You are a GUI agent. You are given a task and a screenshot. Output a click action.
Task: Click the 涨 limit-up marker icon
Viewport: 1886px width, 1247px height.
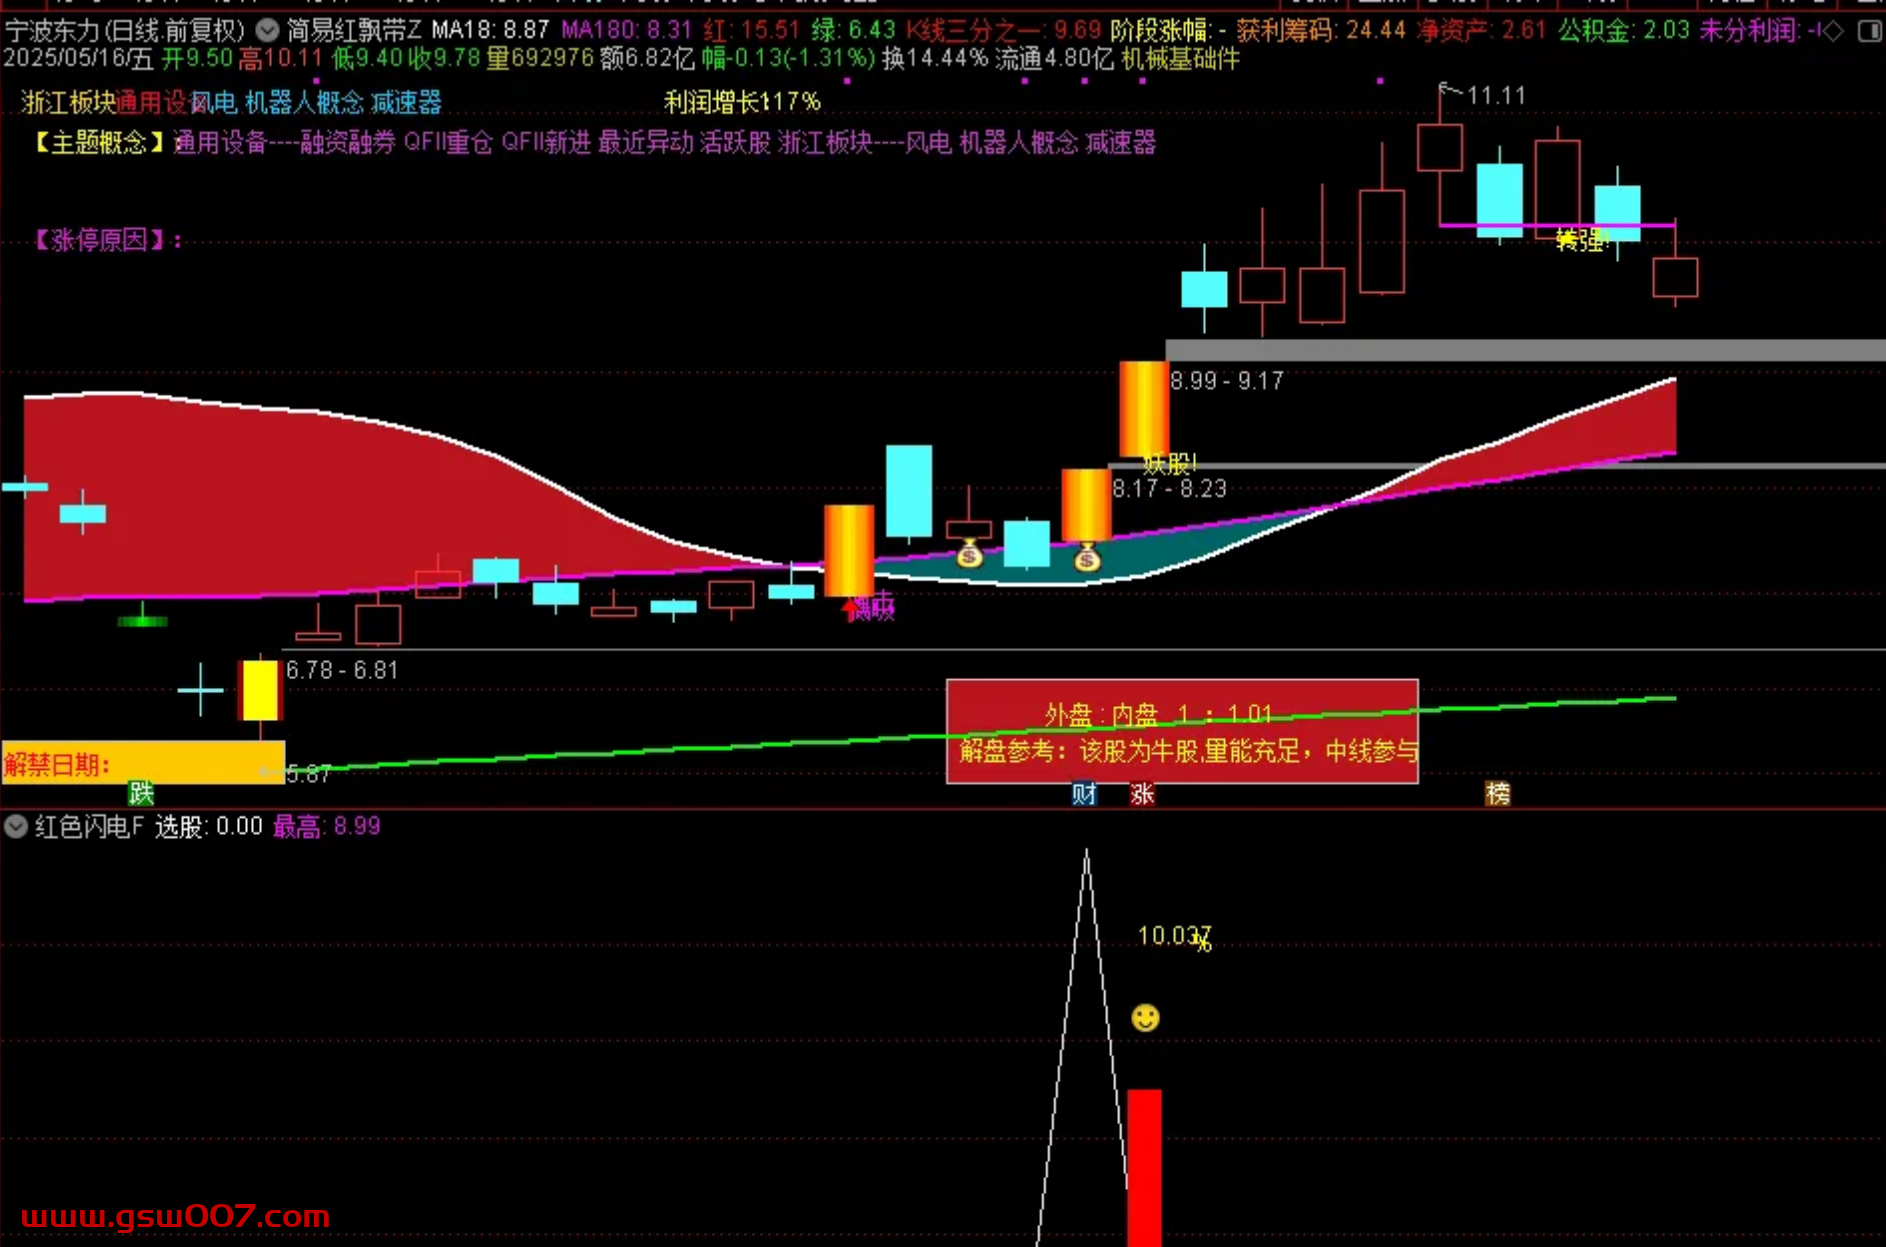tap(1142, 794)
